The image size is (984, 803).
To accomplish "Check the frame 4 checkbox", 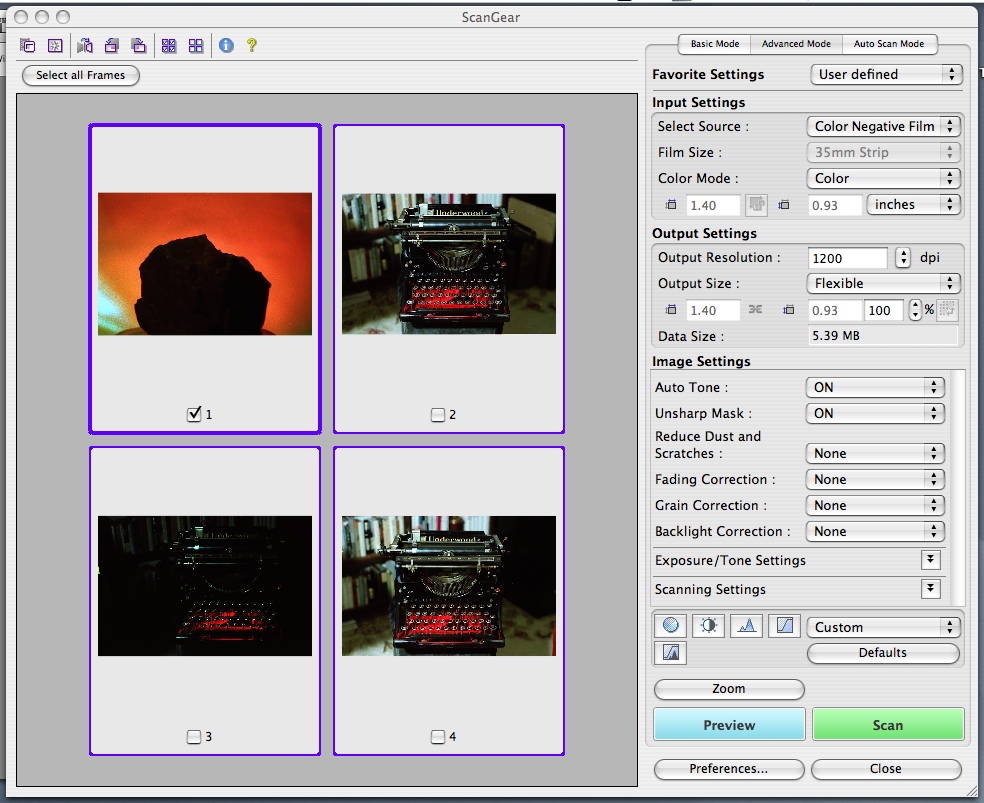I will coord(438,737).
